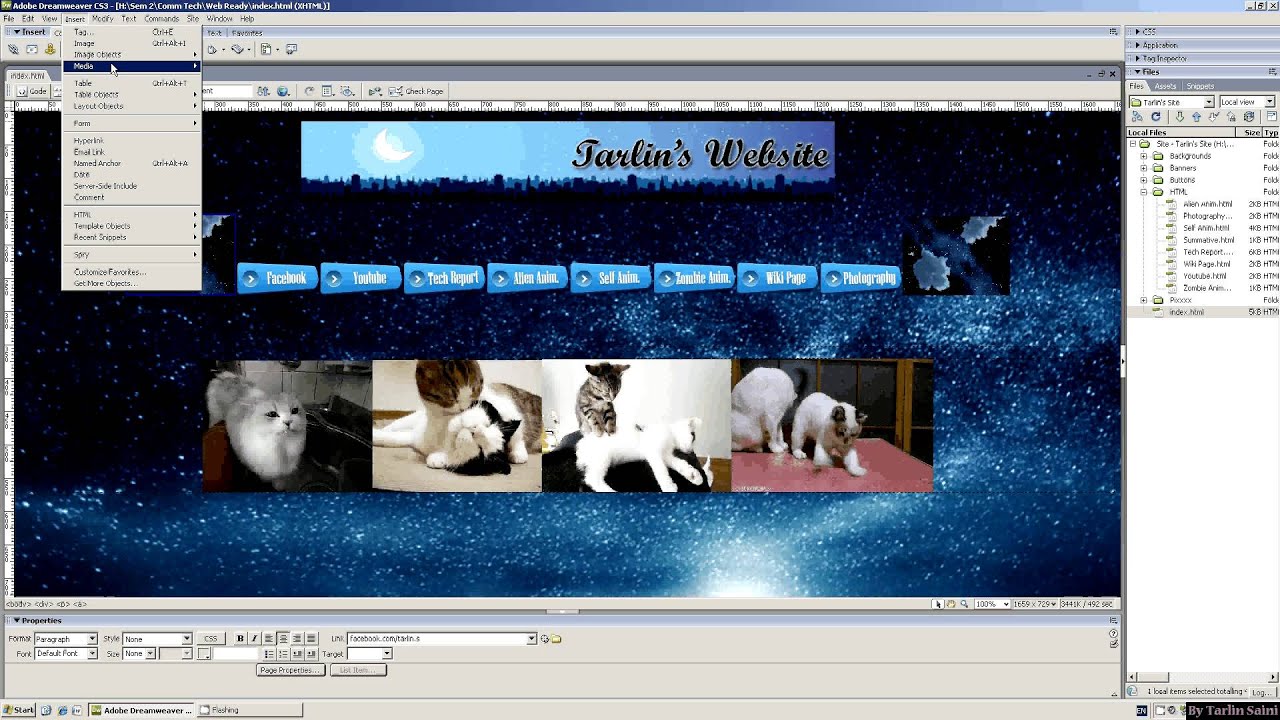Screen dimensions: 1280x720
Task: Click the Named Anchor insert-bar icon
Action: (x=50, y=49)
